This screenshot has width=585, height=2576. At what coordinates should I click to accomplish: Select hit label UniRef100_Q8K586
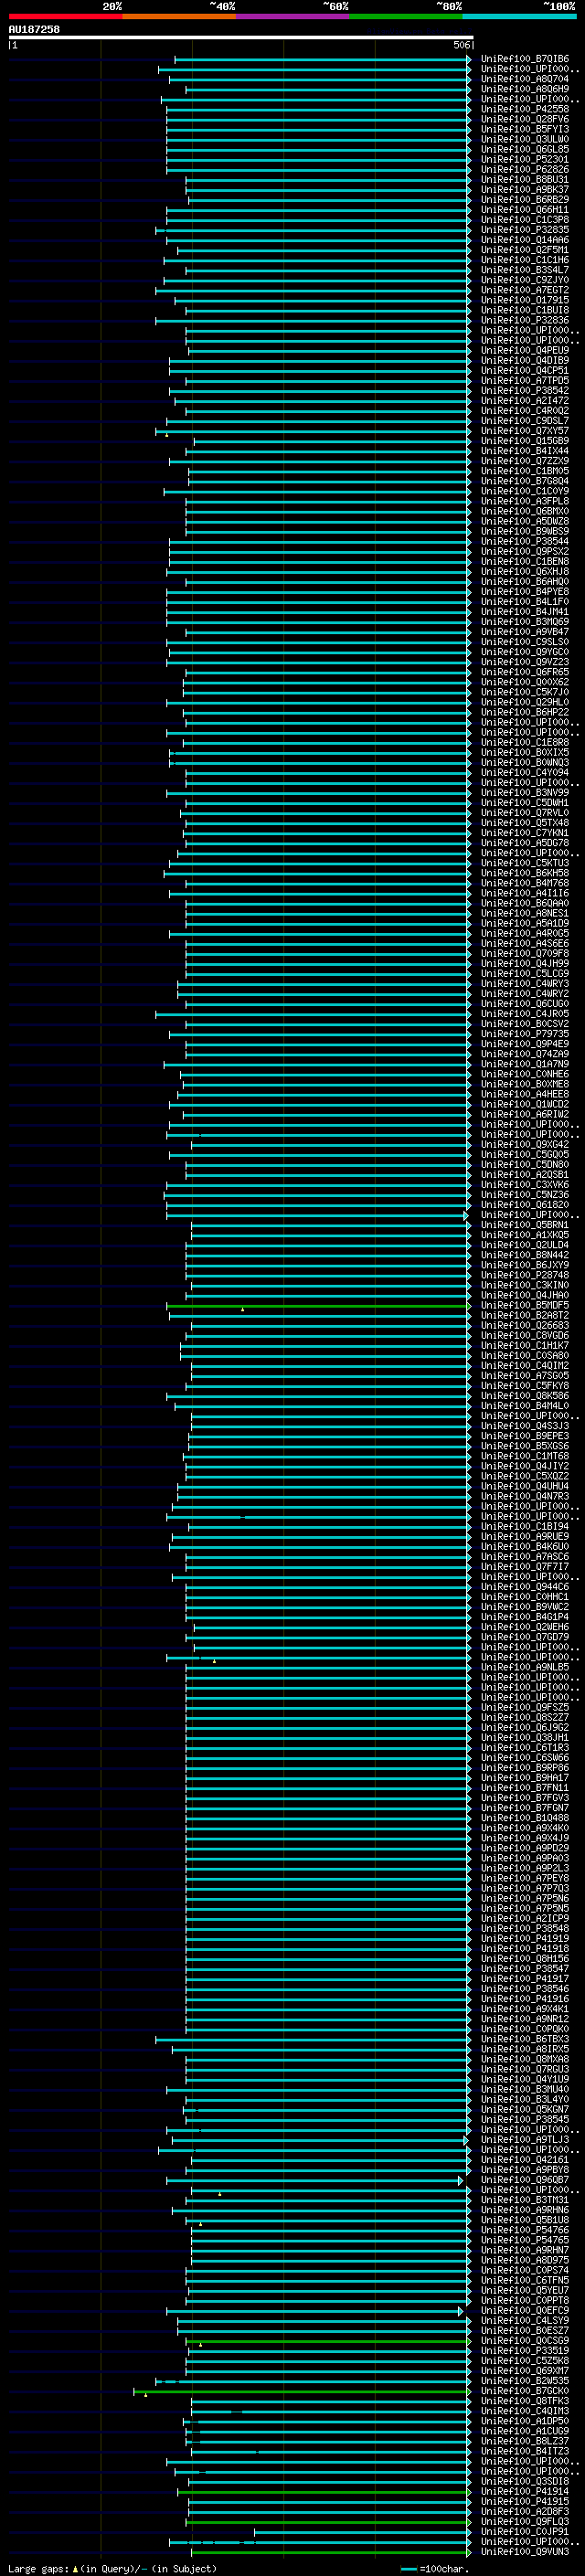(525, 1396)
